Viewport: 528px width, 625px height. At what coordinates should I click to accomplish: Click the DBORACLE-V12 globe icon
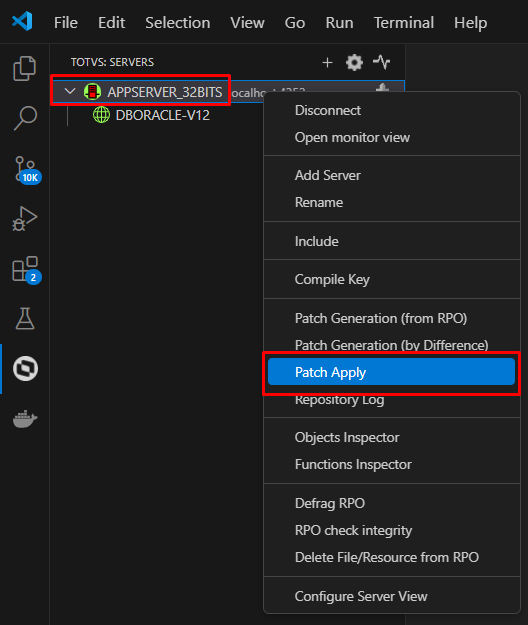(x=101, y=115)
